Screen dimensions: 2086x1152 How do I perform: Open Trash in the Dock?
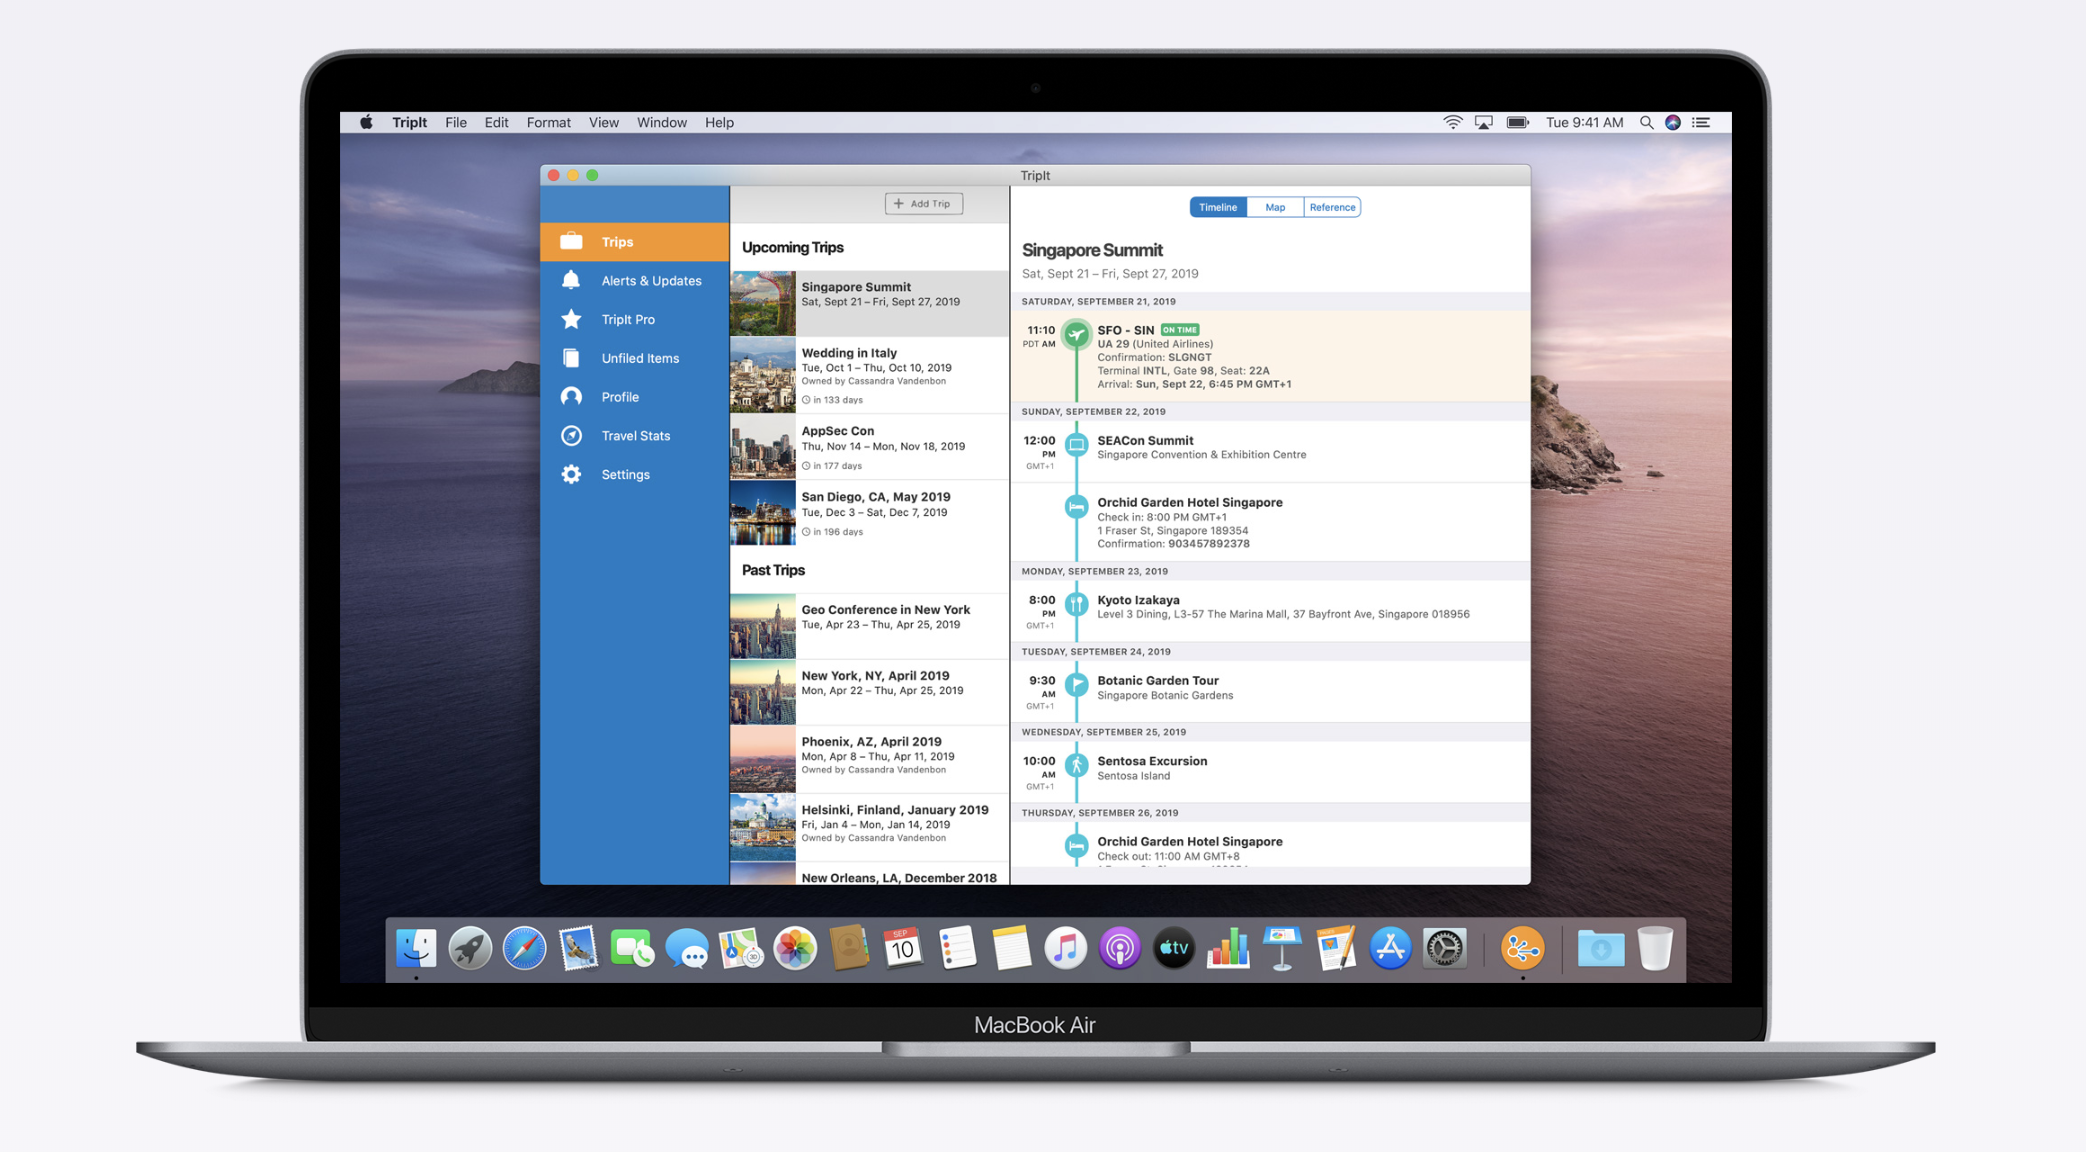coord(1655,948)
